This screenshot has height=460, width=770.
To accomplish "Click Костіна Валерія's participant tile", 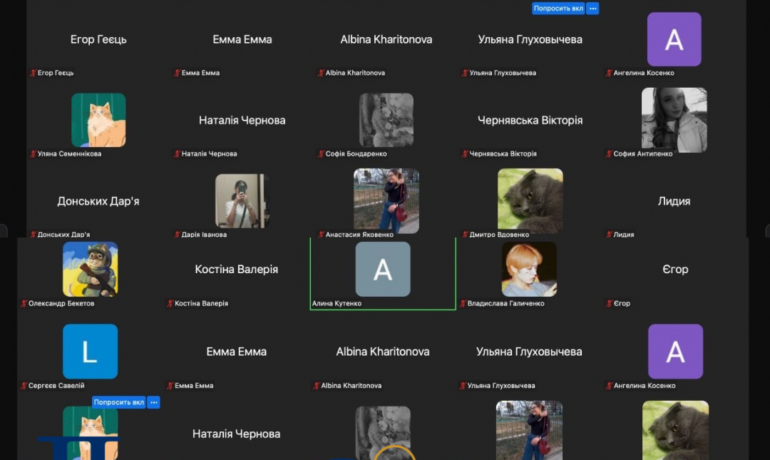I will coord(237,272).
